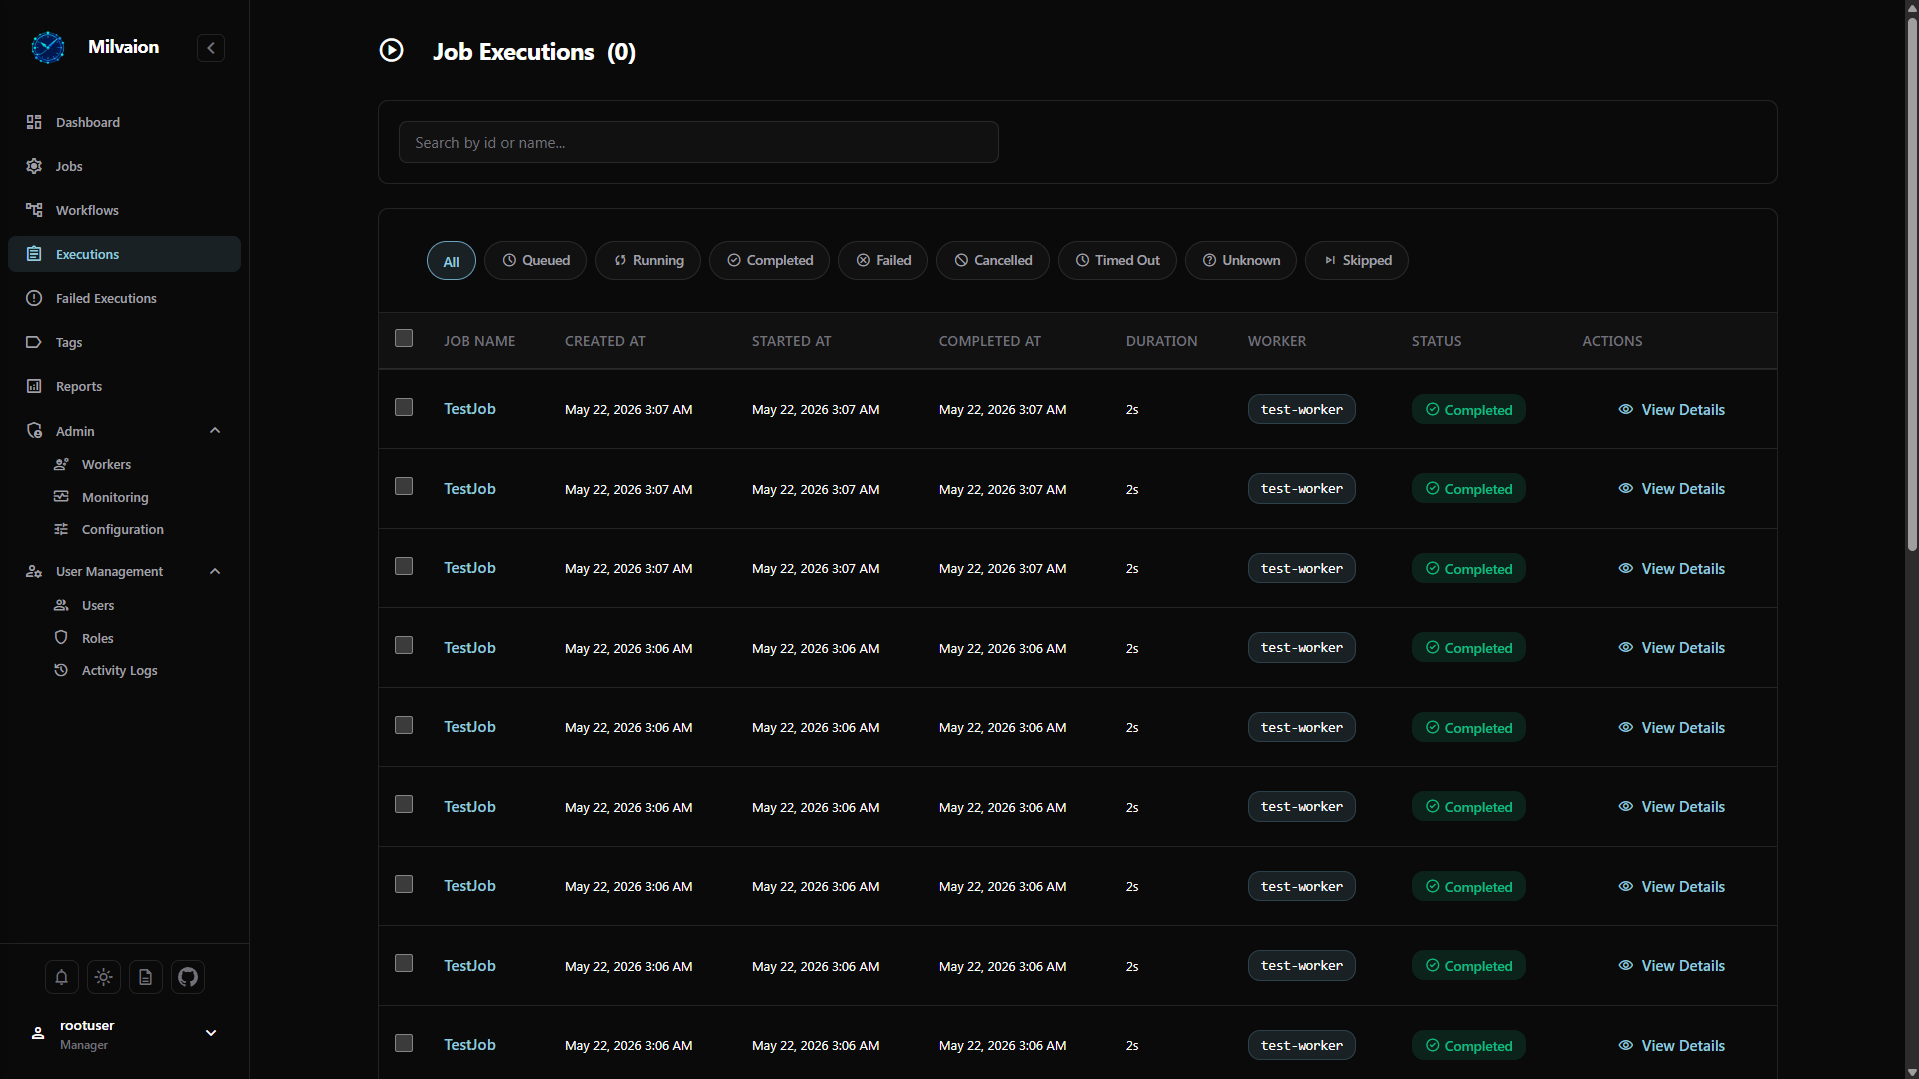The height and width of the screenshot is (1079, 1919).
Task: Filter executions by Skipped status
Action: (1357, 261)
